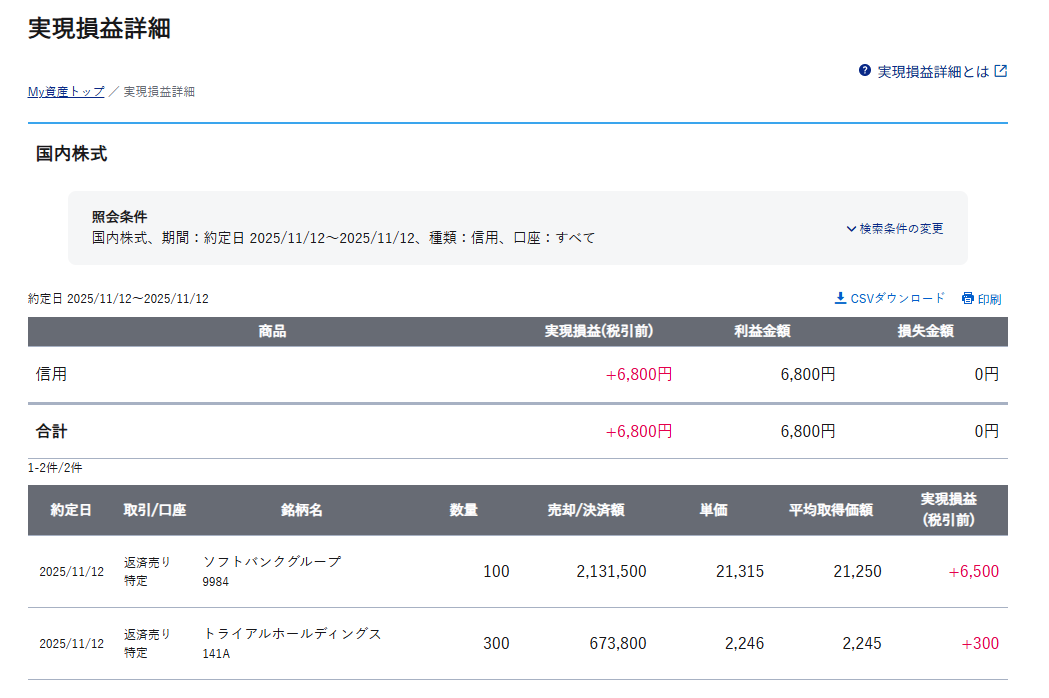The height and width of the screenshot is (698, 1049).
Task: Click the 売却/決済額 column header
Action: [586, 510]
